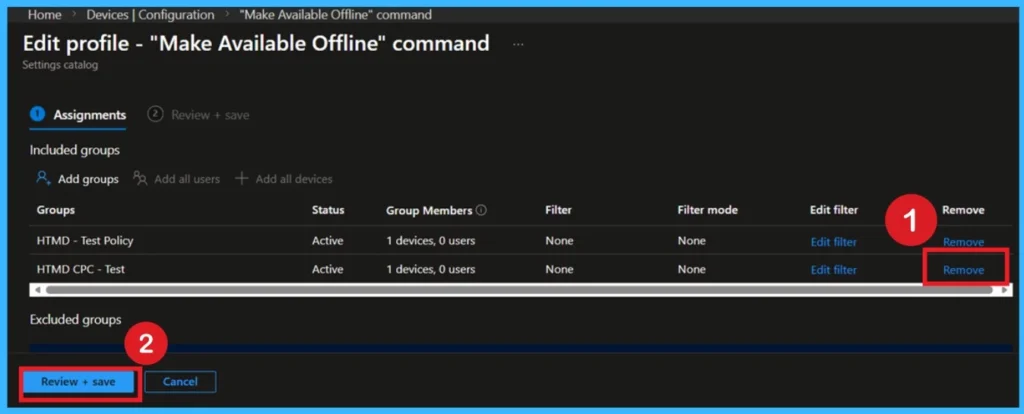1024x414 pixels.
Task: Remove the HTMD CPC - Test group
Action: [963, 270]
